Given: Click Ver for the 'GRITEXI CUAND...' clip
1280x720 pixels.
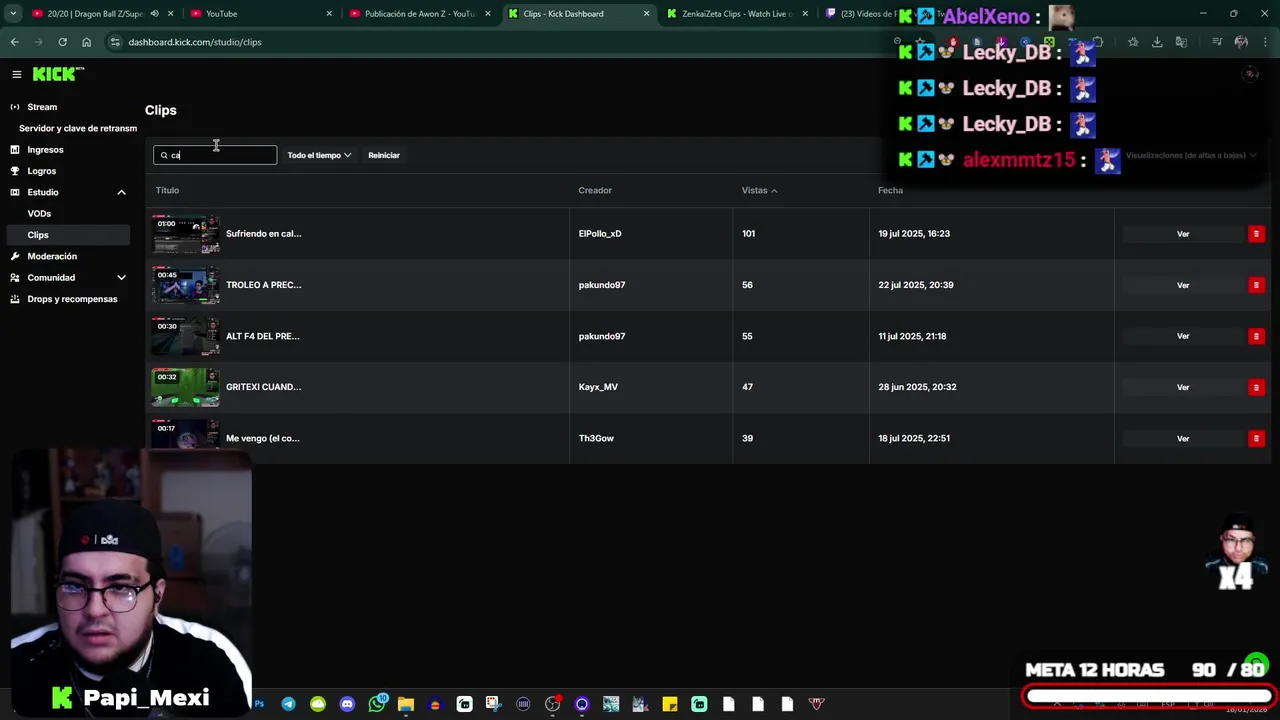Looking at the screenshot, I should 1183,387.
